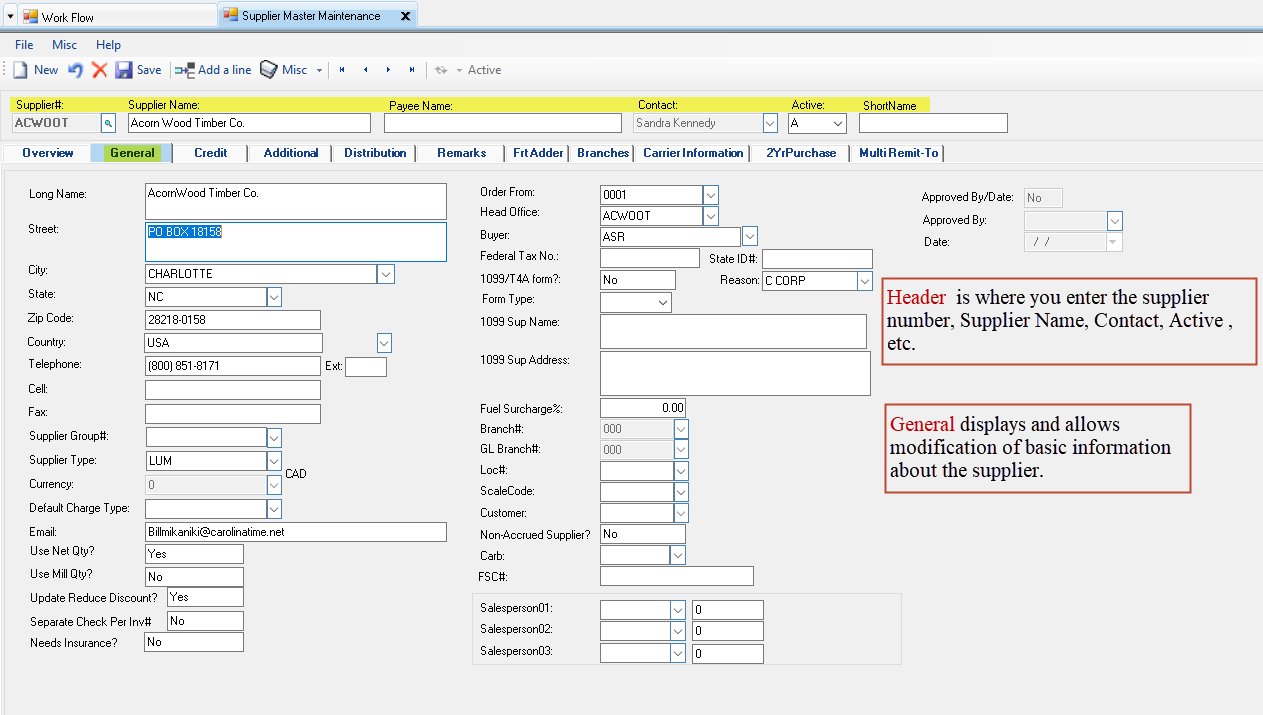Go to the previous record arrow

pos(365,70)
